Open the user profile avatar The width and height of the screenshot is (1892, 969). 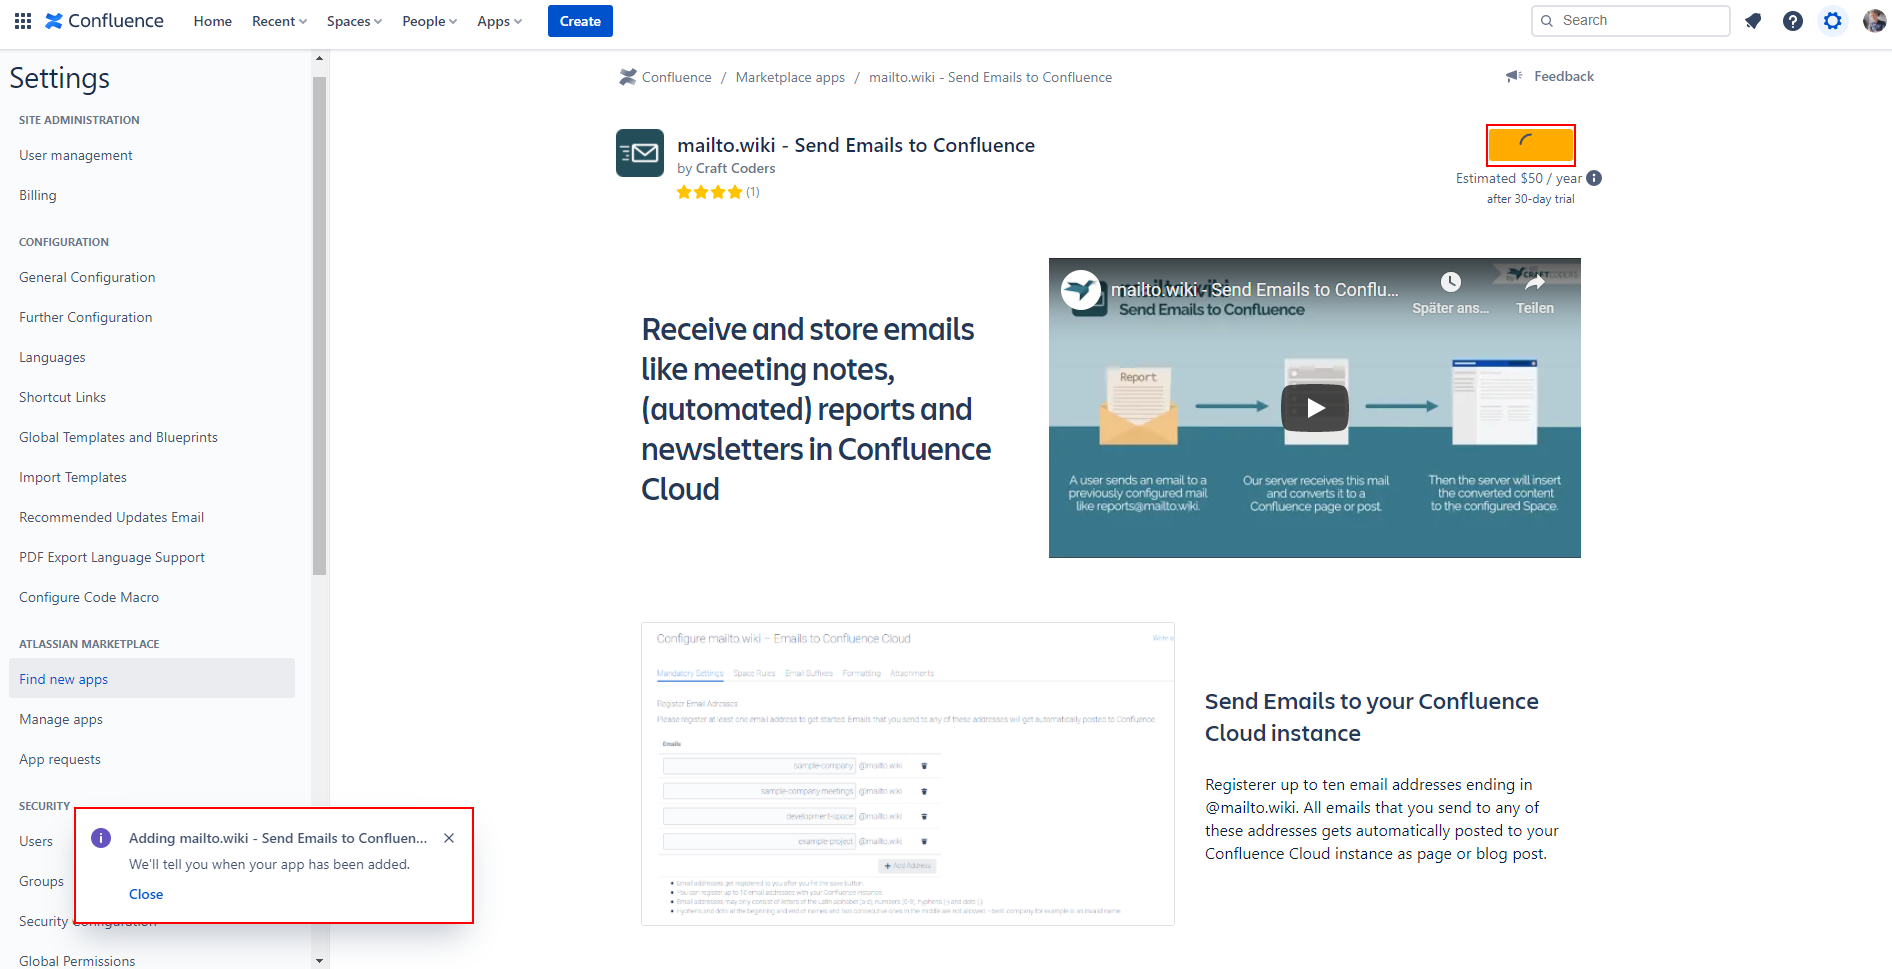1874,21
